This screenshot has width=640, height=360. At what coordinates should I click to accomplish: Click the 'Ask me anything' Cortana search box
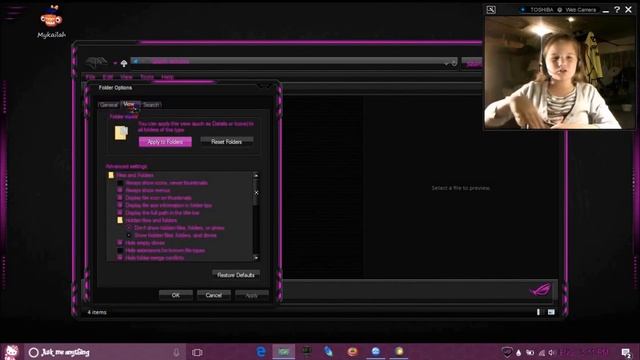[x=104, y=352]
